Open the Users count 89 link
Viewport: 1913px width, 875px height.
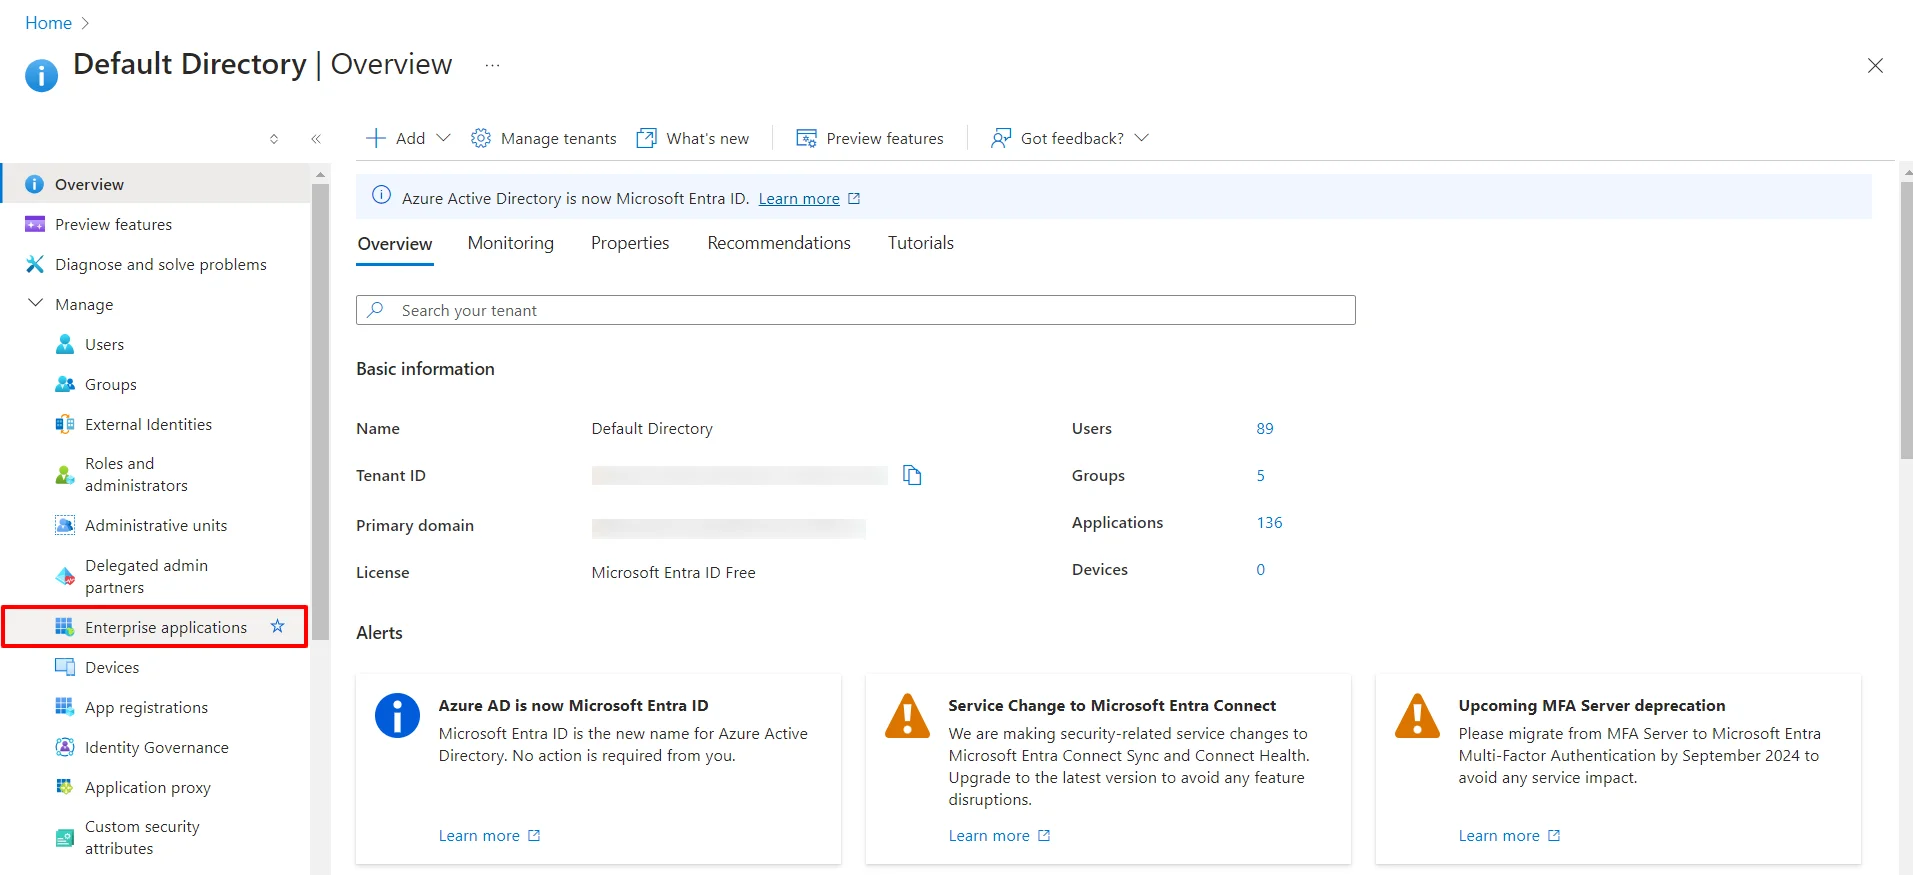click(1265, 428)
